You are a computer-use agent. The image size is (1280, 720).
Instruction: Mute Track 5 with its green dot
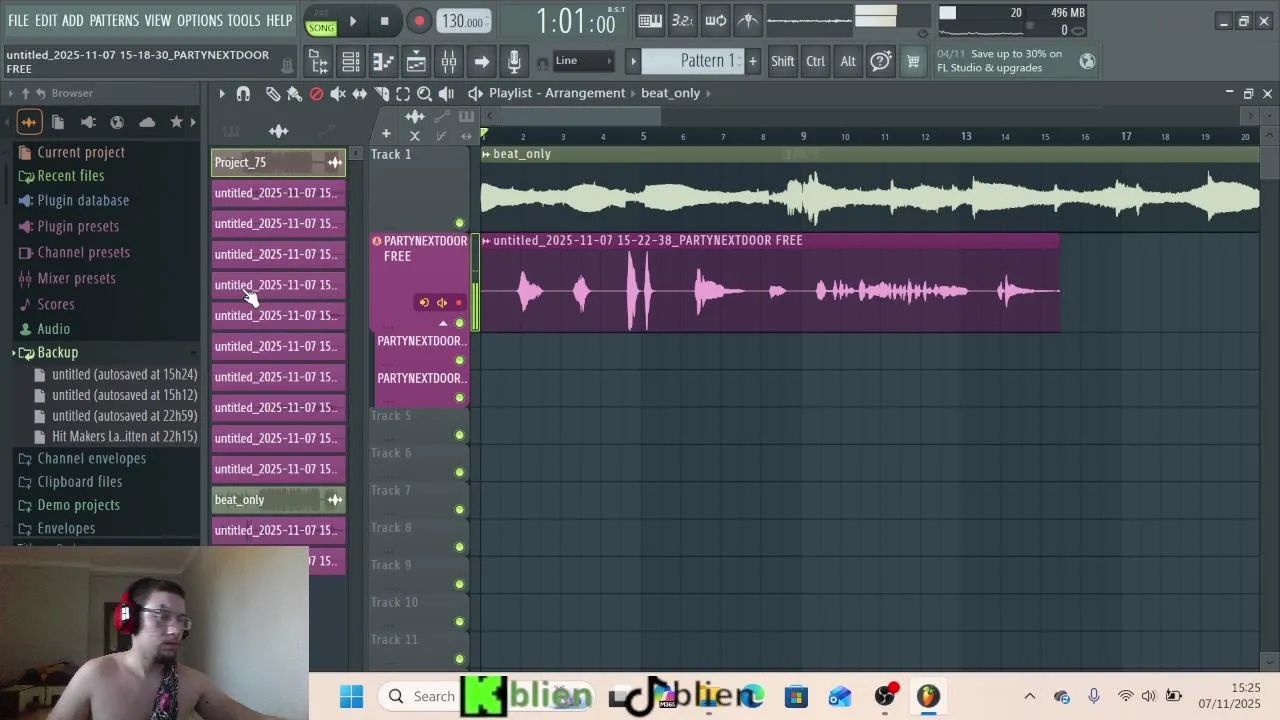point(460,435)
